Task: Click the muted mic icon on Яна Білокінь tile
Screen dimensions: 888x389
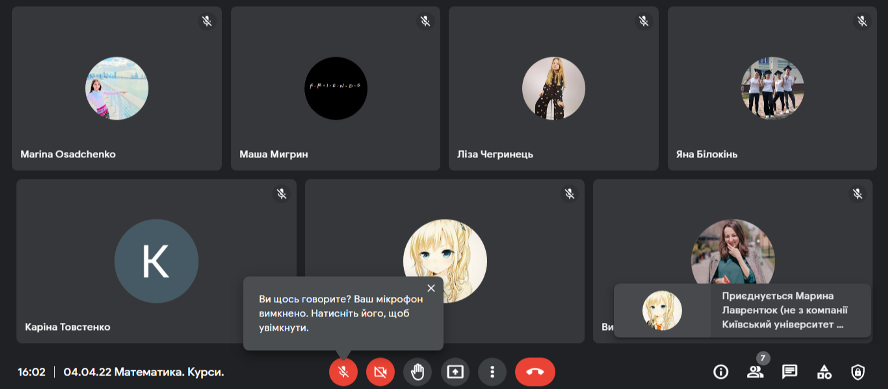Action: pos(862,21)
